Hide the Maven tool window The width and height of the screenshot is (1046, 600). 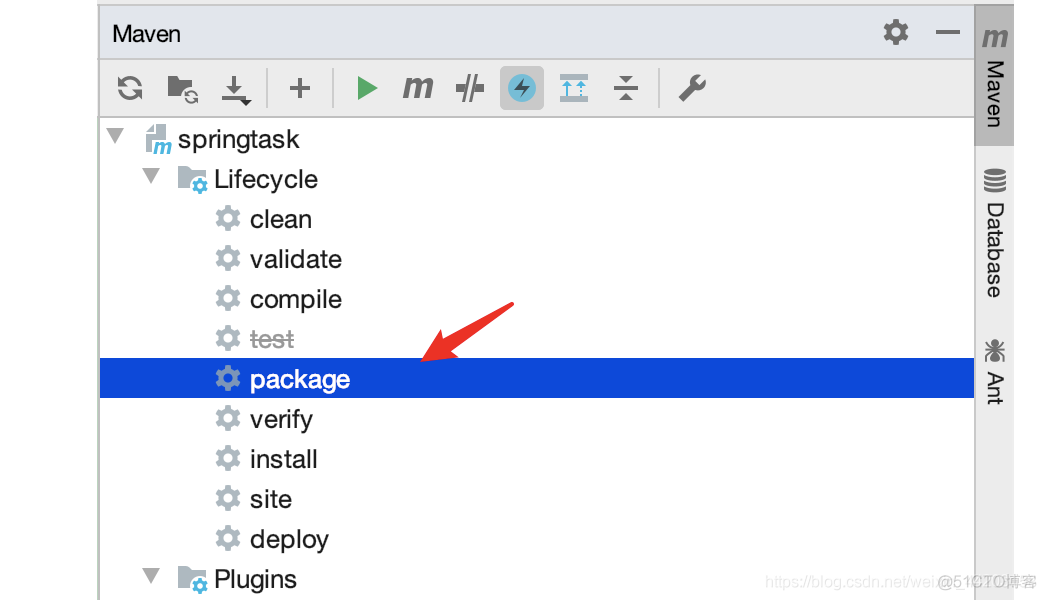pos(947,32)
